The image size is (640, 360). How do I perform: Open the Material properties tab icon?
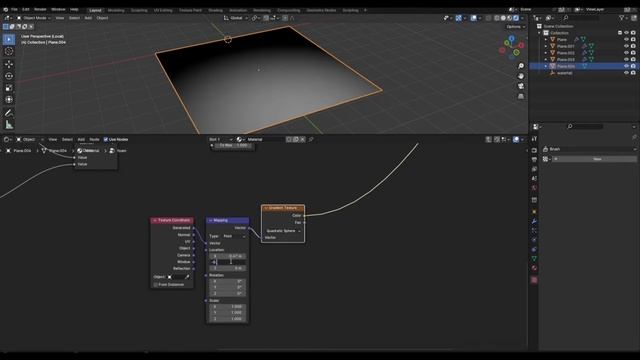point(534,268)
